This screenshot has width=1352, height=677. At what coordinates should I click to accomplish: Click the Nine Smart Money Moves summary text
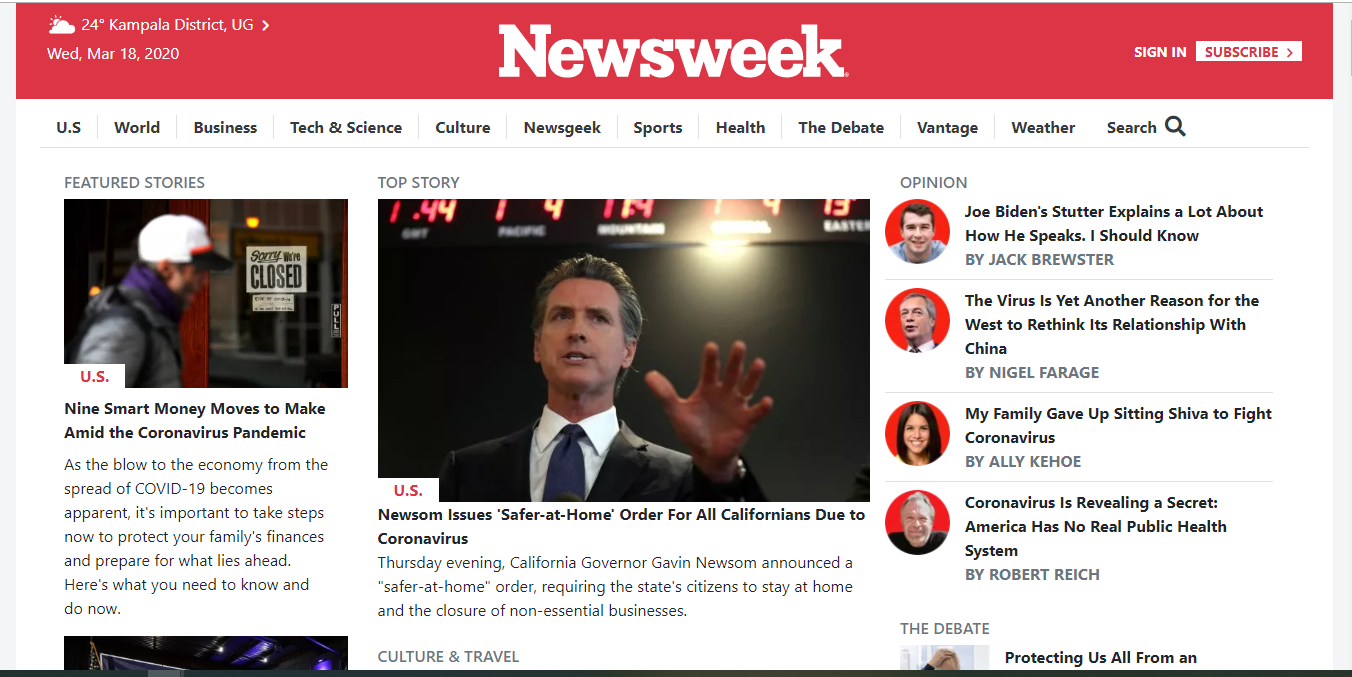196,536
